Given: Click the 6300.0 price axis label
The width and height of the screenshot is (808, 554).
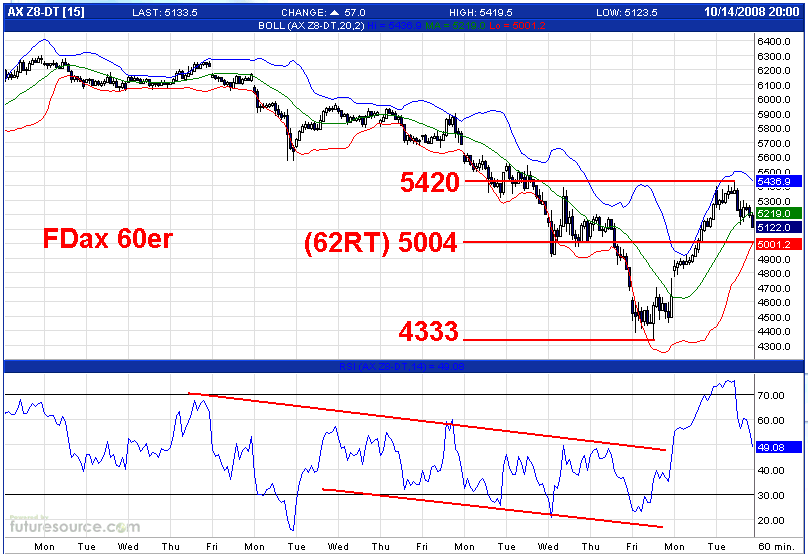Looking at the screenshot, I should [x=773, y=56].
